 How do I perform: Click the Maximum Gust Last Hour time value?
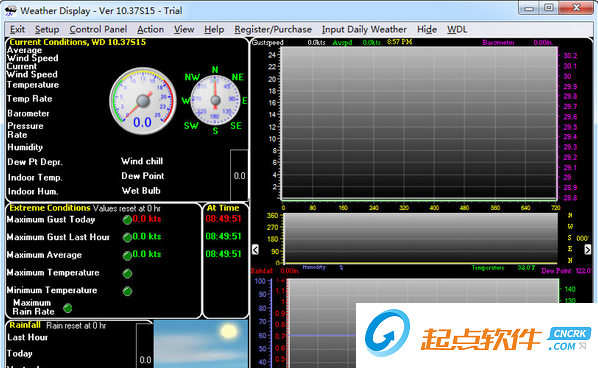point(223,236)
